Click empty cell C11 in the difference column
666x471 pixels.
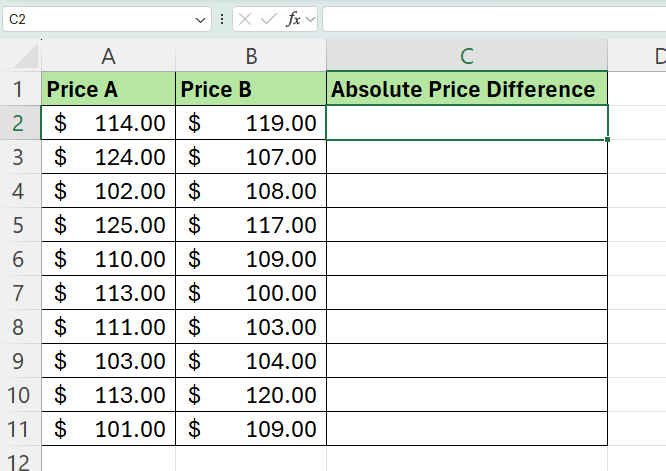pos(467,429)
